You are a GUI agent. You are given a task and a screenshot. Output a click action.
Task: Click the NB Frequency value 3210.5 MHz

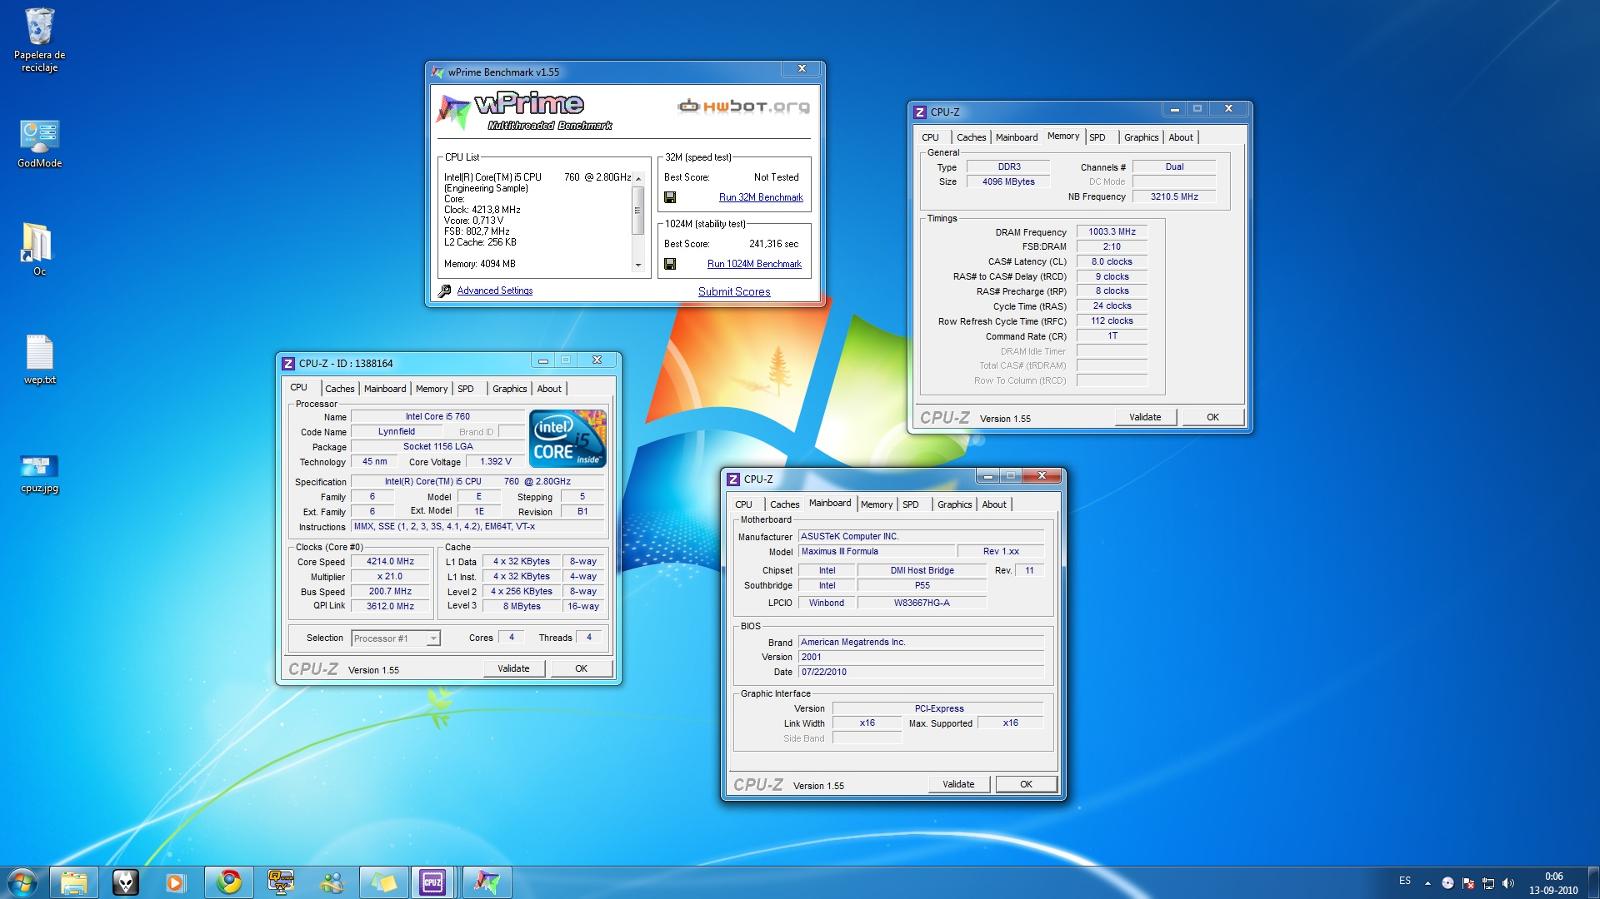coord(1174,197)
